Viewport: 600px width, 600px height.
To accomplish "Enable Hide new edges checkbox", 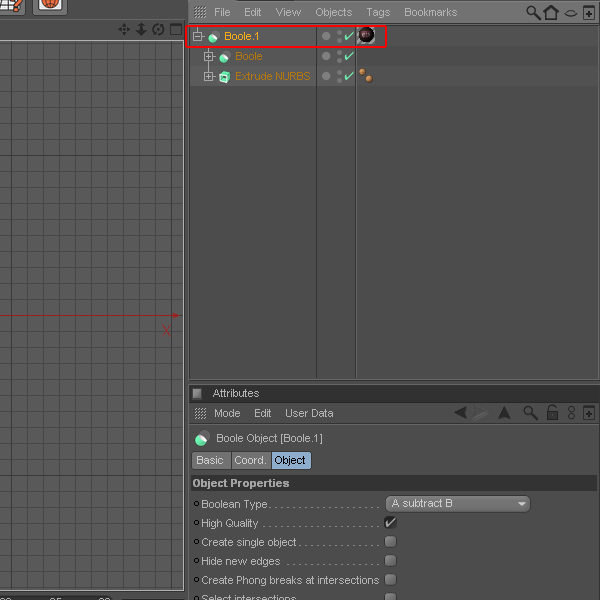I will (x=390, y=561).
